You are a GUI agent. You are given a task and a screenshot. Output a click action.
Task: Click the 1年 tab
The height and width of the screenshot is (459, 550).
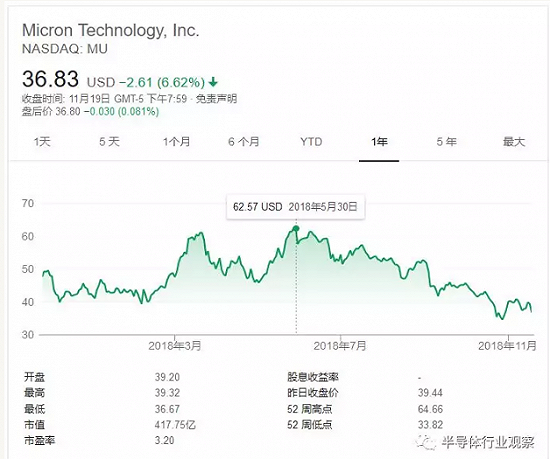(379, 142)
